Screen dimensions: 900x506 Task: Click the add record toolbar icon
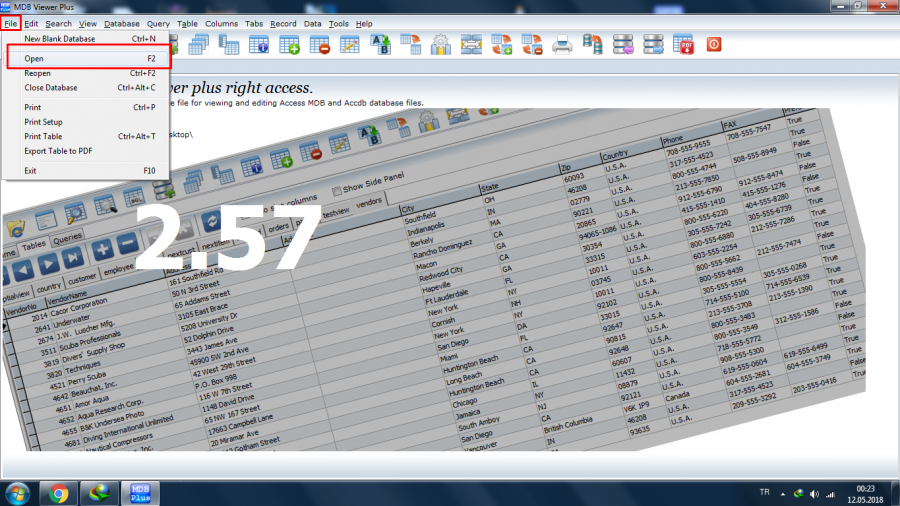click(290, 44)
